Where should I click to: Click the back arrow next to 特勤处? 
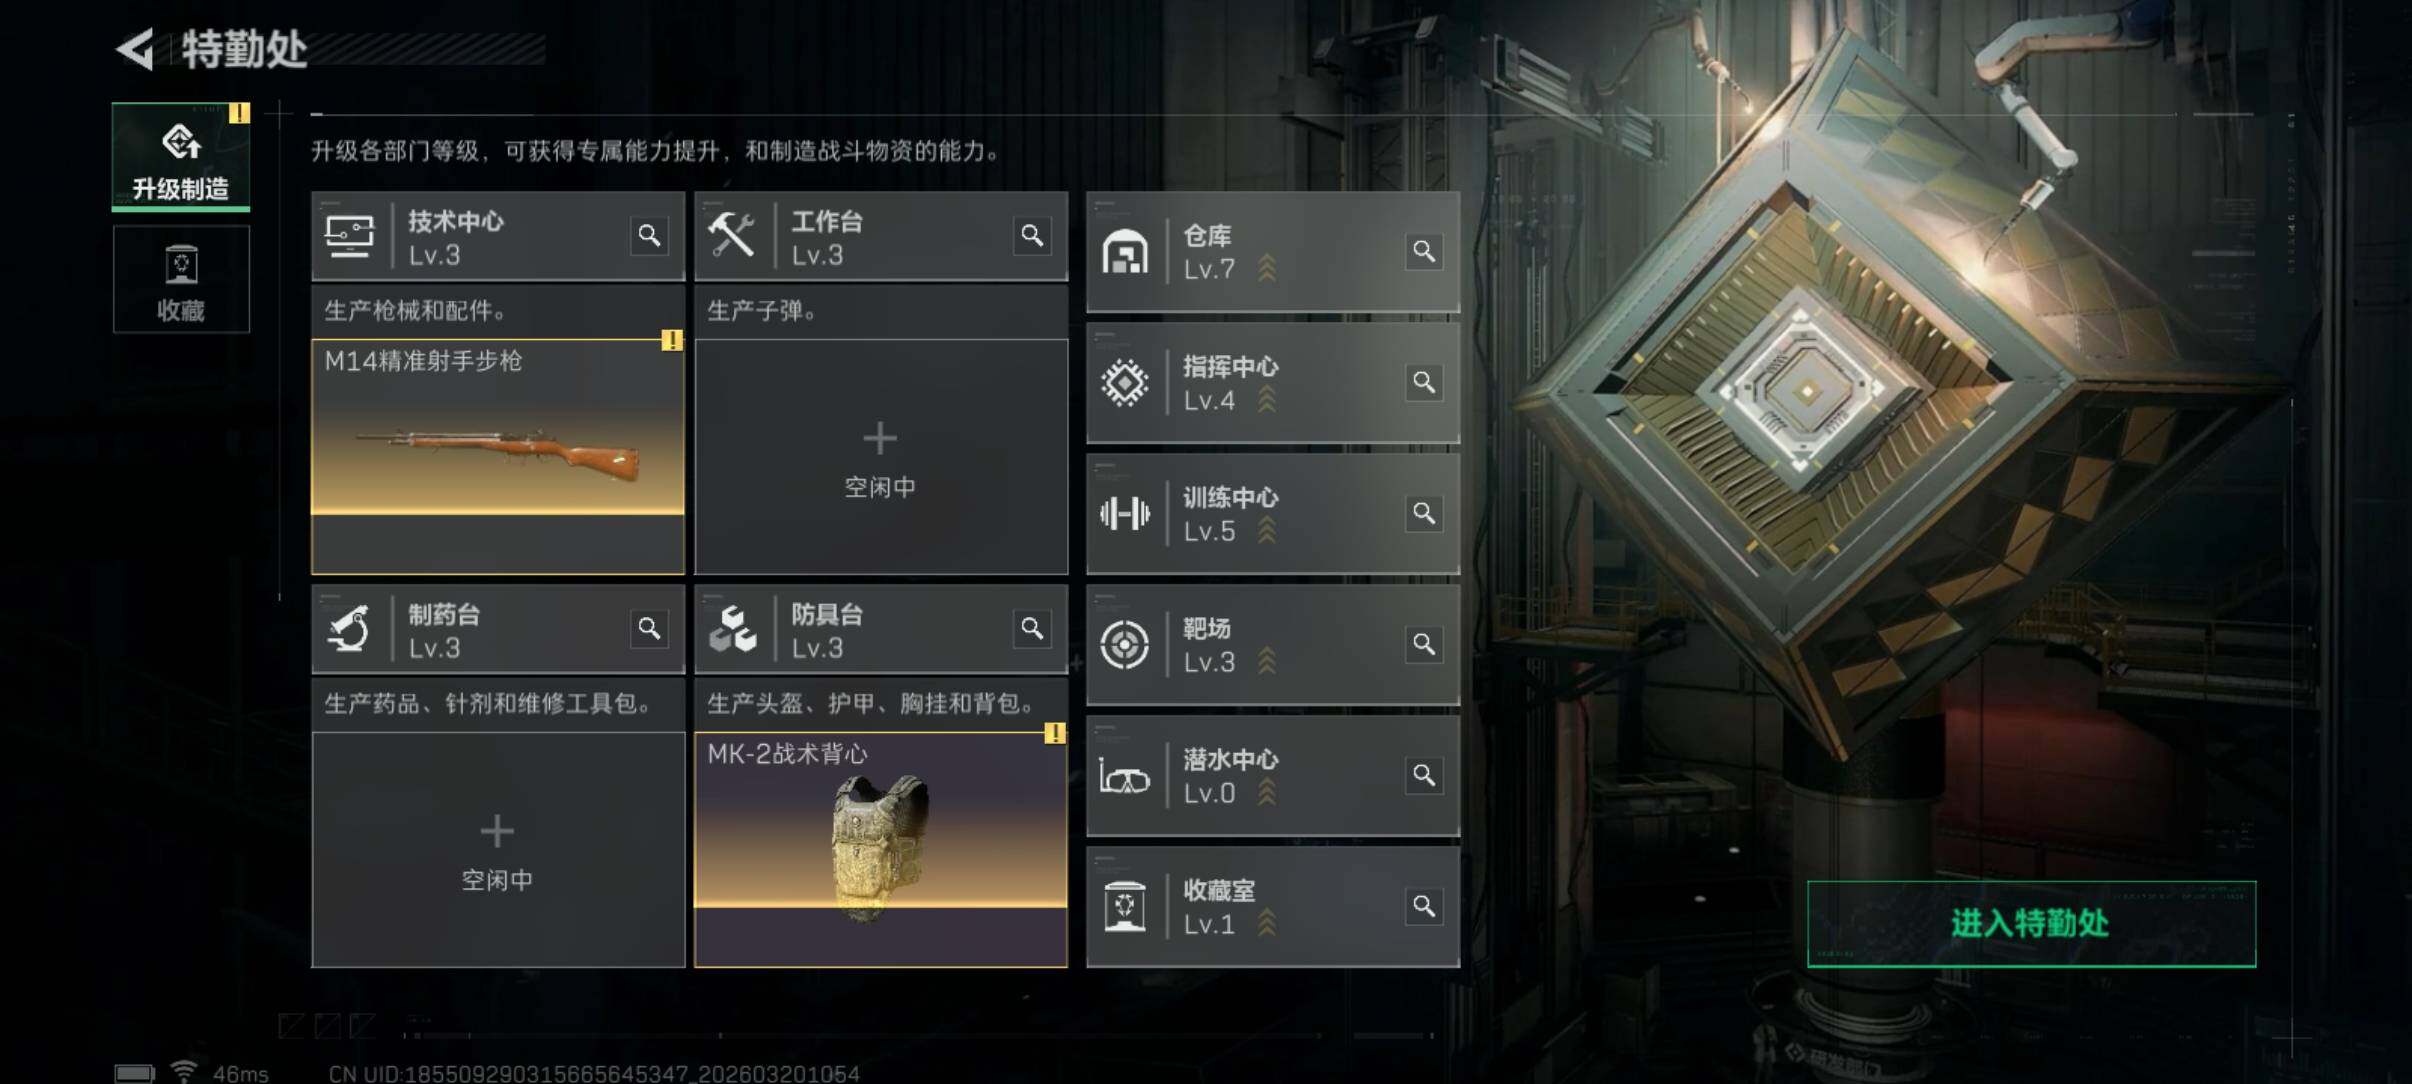(136, 48)
